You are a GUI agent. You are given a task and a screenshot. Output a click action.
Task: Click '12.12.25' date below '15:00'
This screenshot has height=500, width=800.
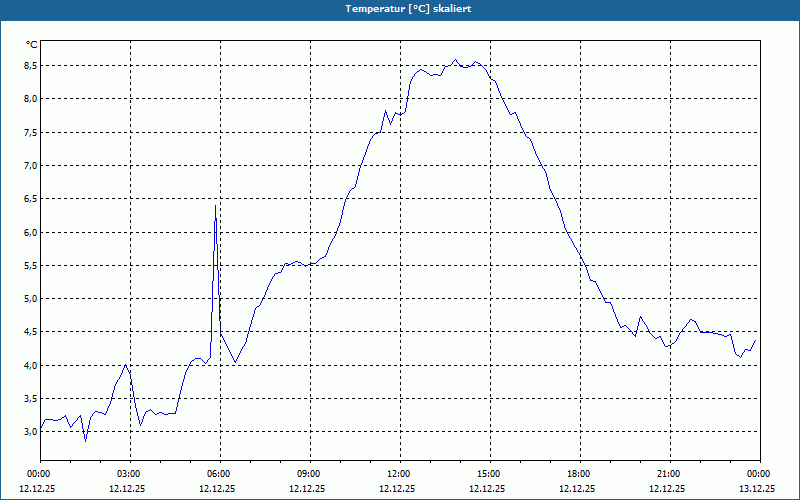point(487,488)
